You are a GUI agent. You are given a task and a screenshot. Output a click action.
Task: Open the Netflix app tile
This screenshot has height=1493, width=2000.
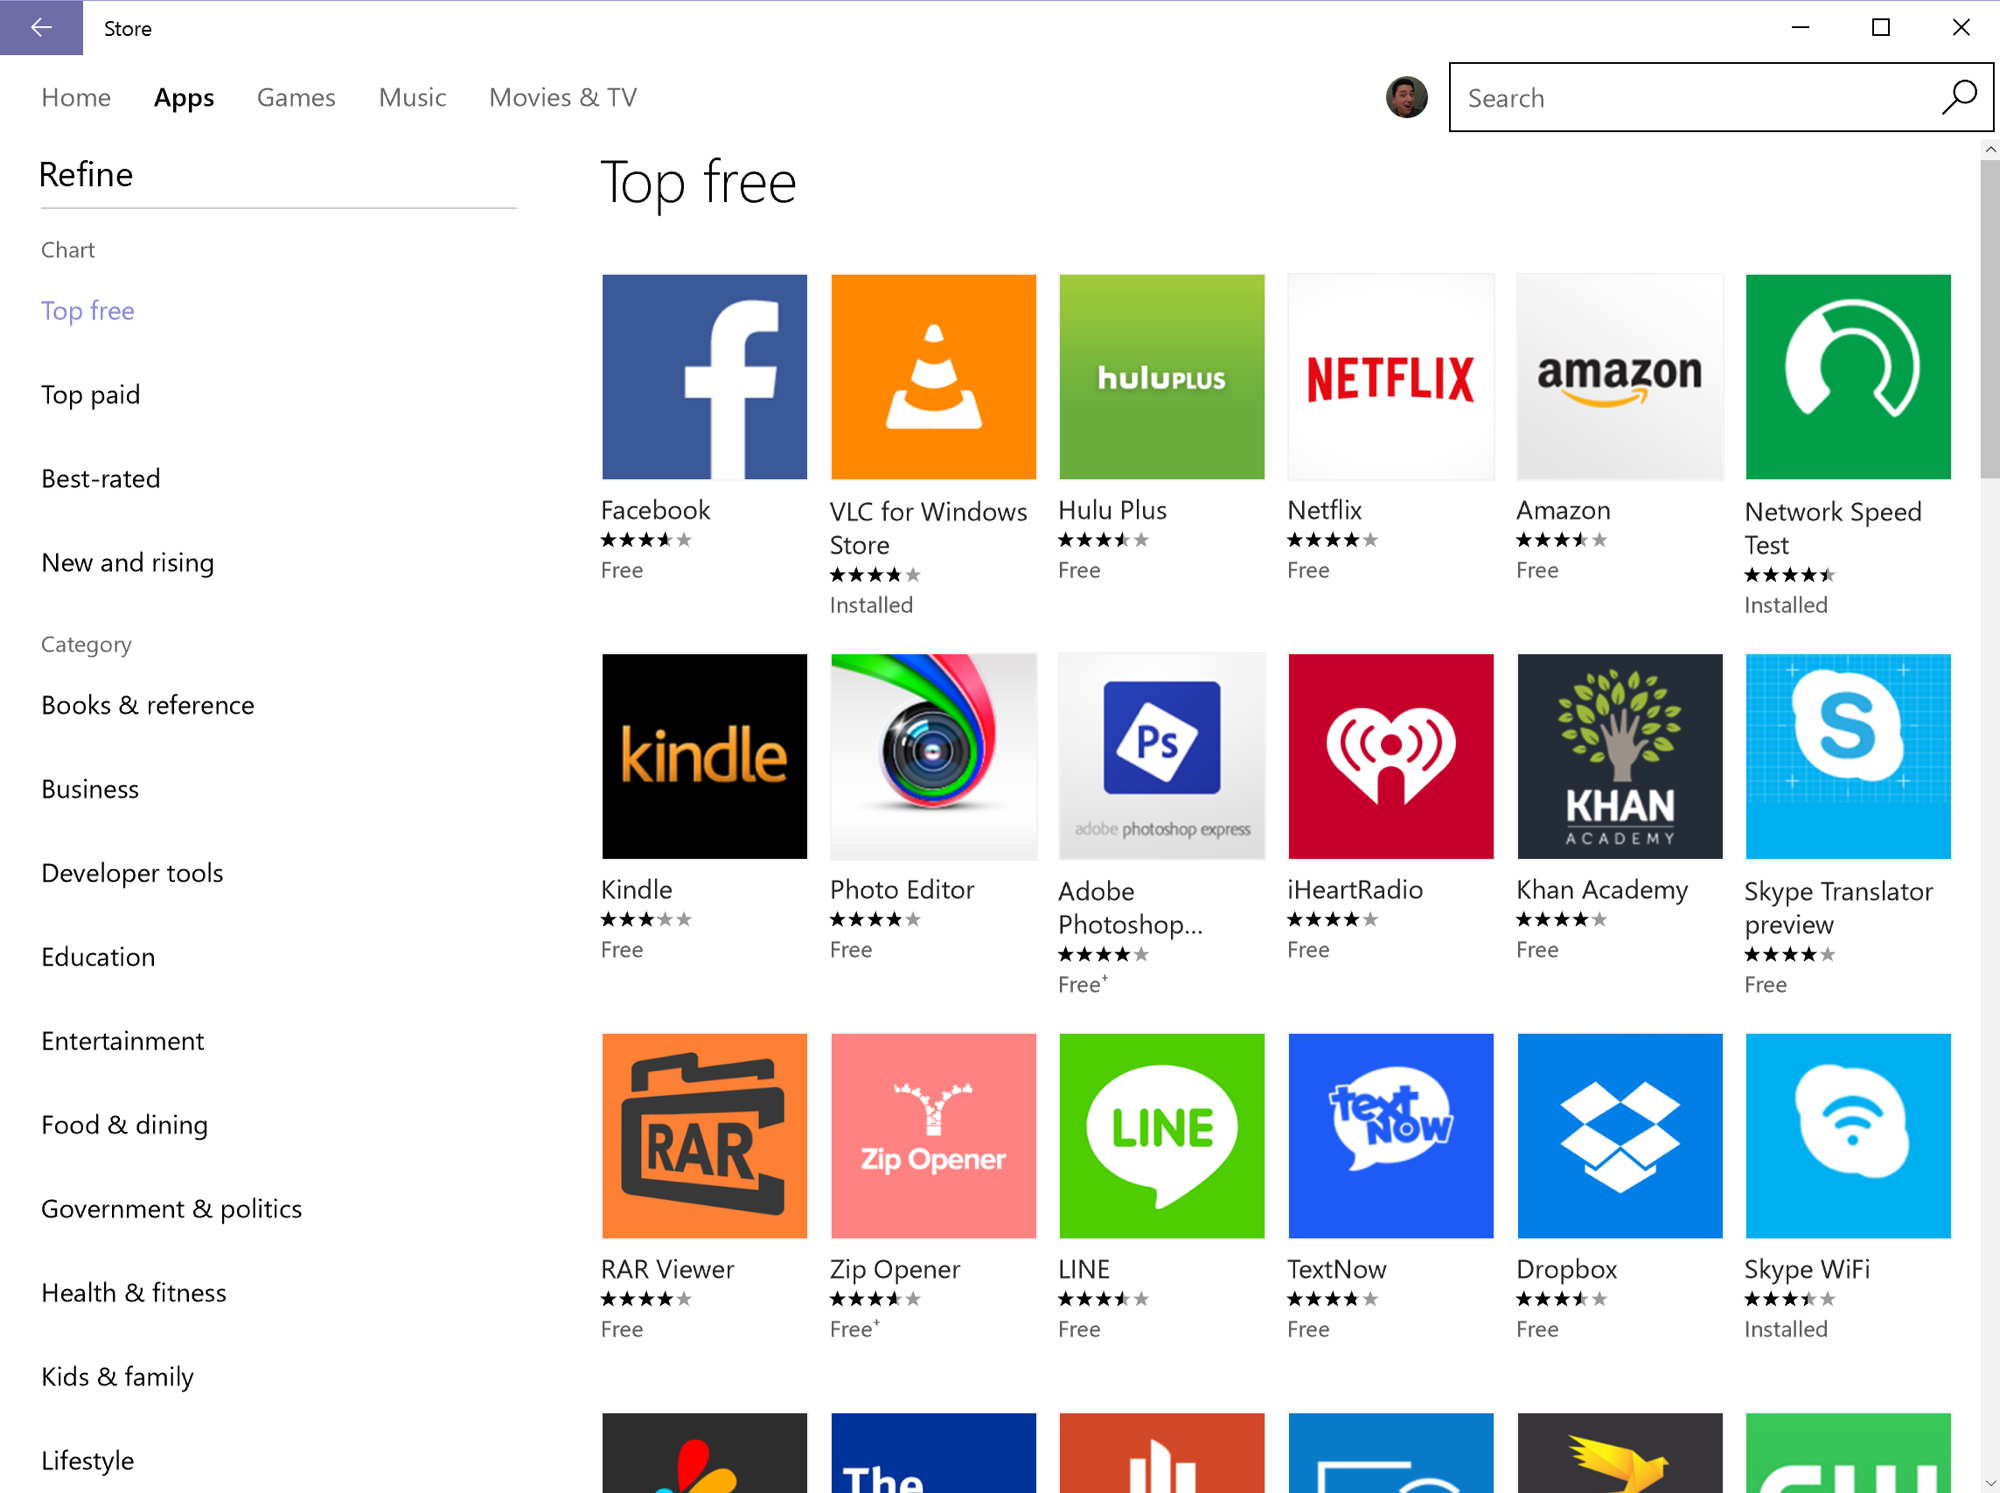[x=1391, y=377]
